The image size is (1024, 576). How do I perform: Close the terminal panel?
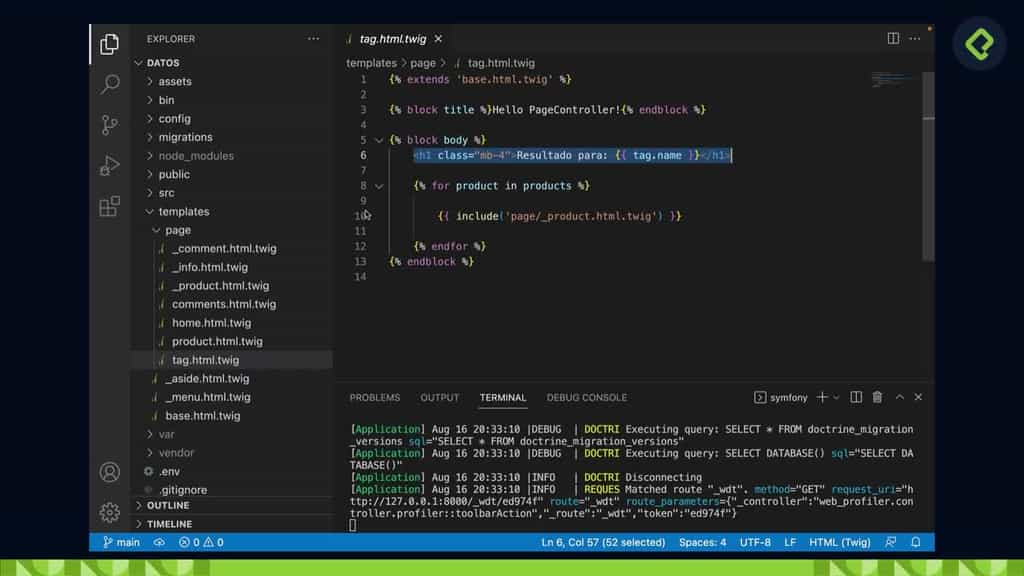tap(918, 397)
